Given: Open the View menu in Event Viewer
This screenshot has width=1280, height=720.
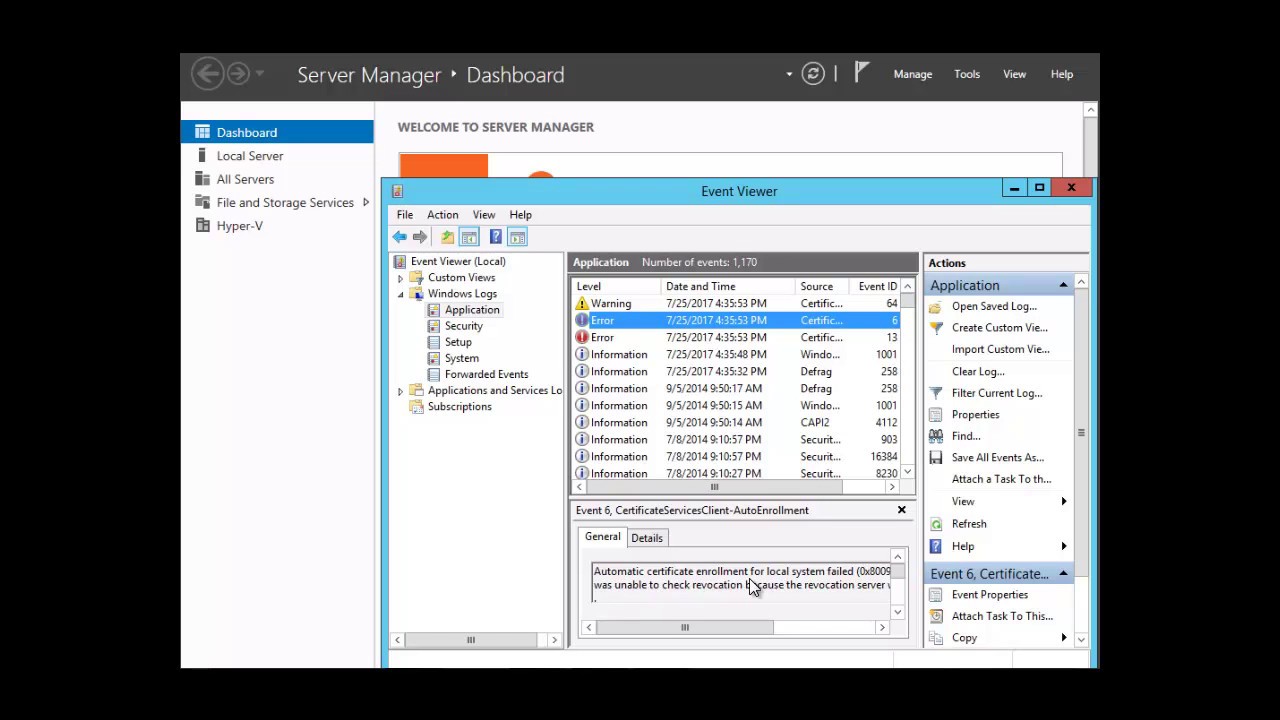Looking at the screenshot, I should point(484,215).
